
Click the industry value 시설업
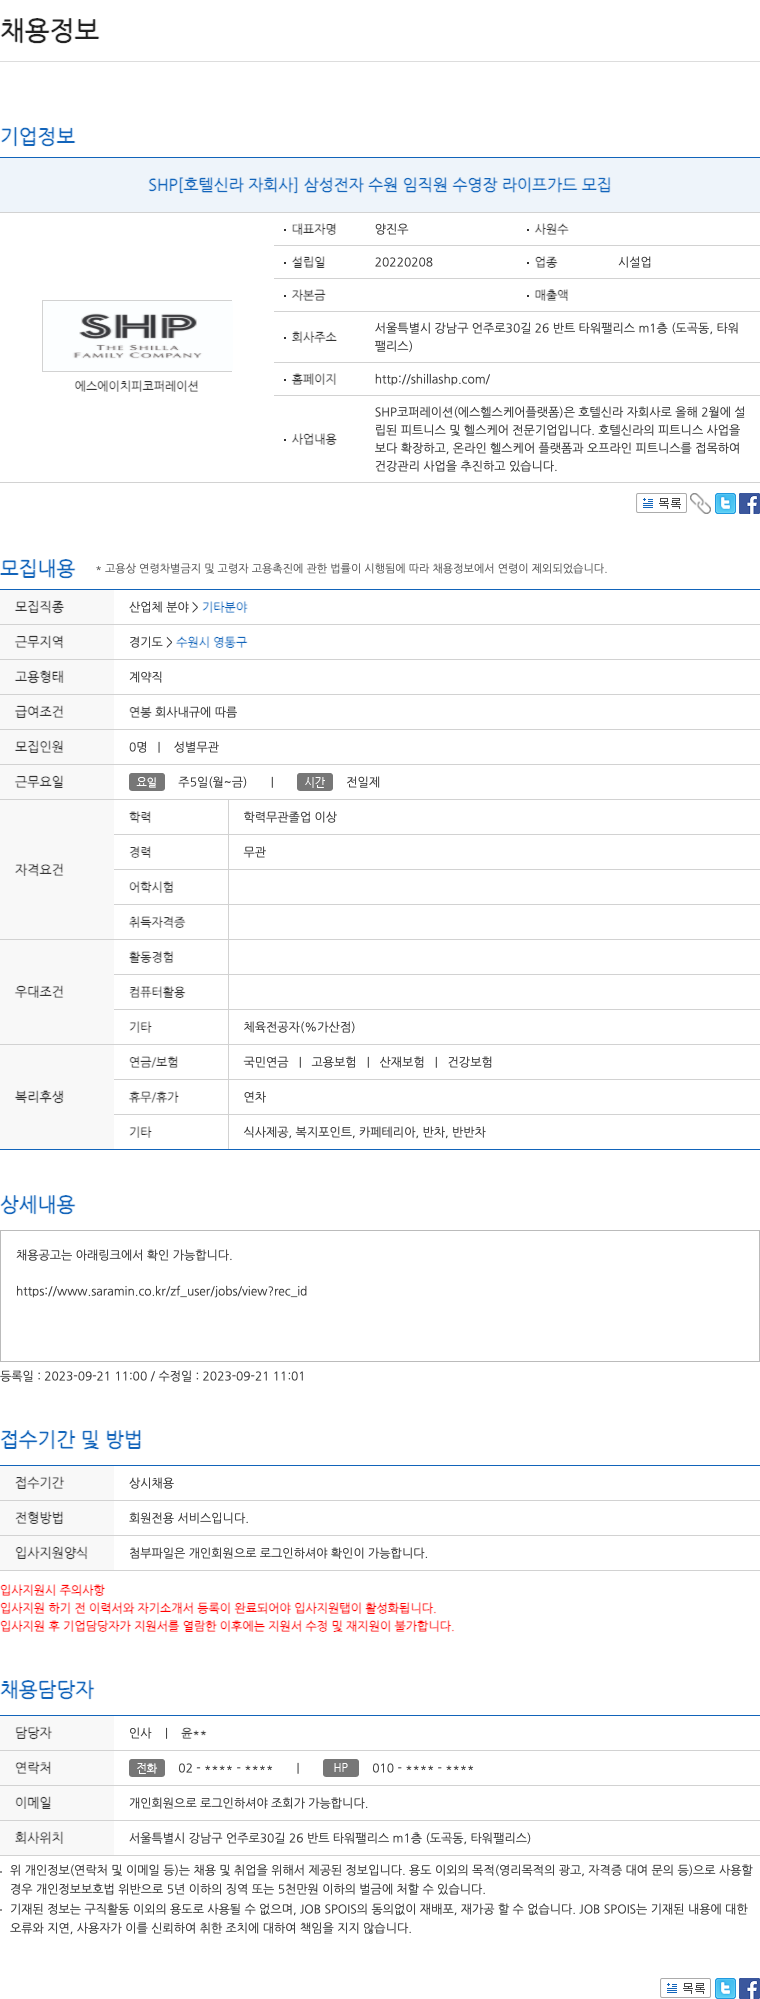(x=634, y=262)
